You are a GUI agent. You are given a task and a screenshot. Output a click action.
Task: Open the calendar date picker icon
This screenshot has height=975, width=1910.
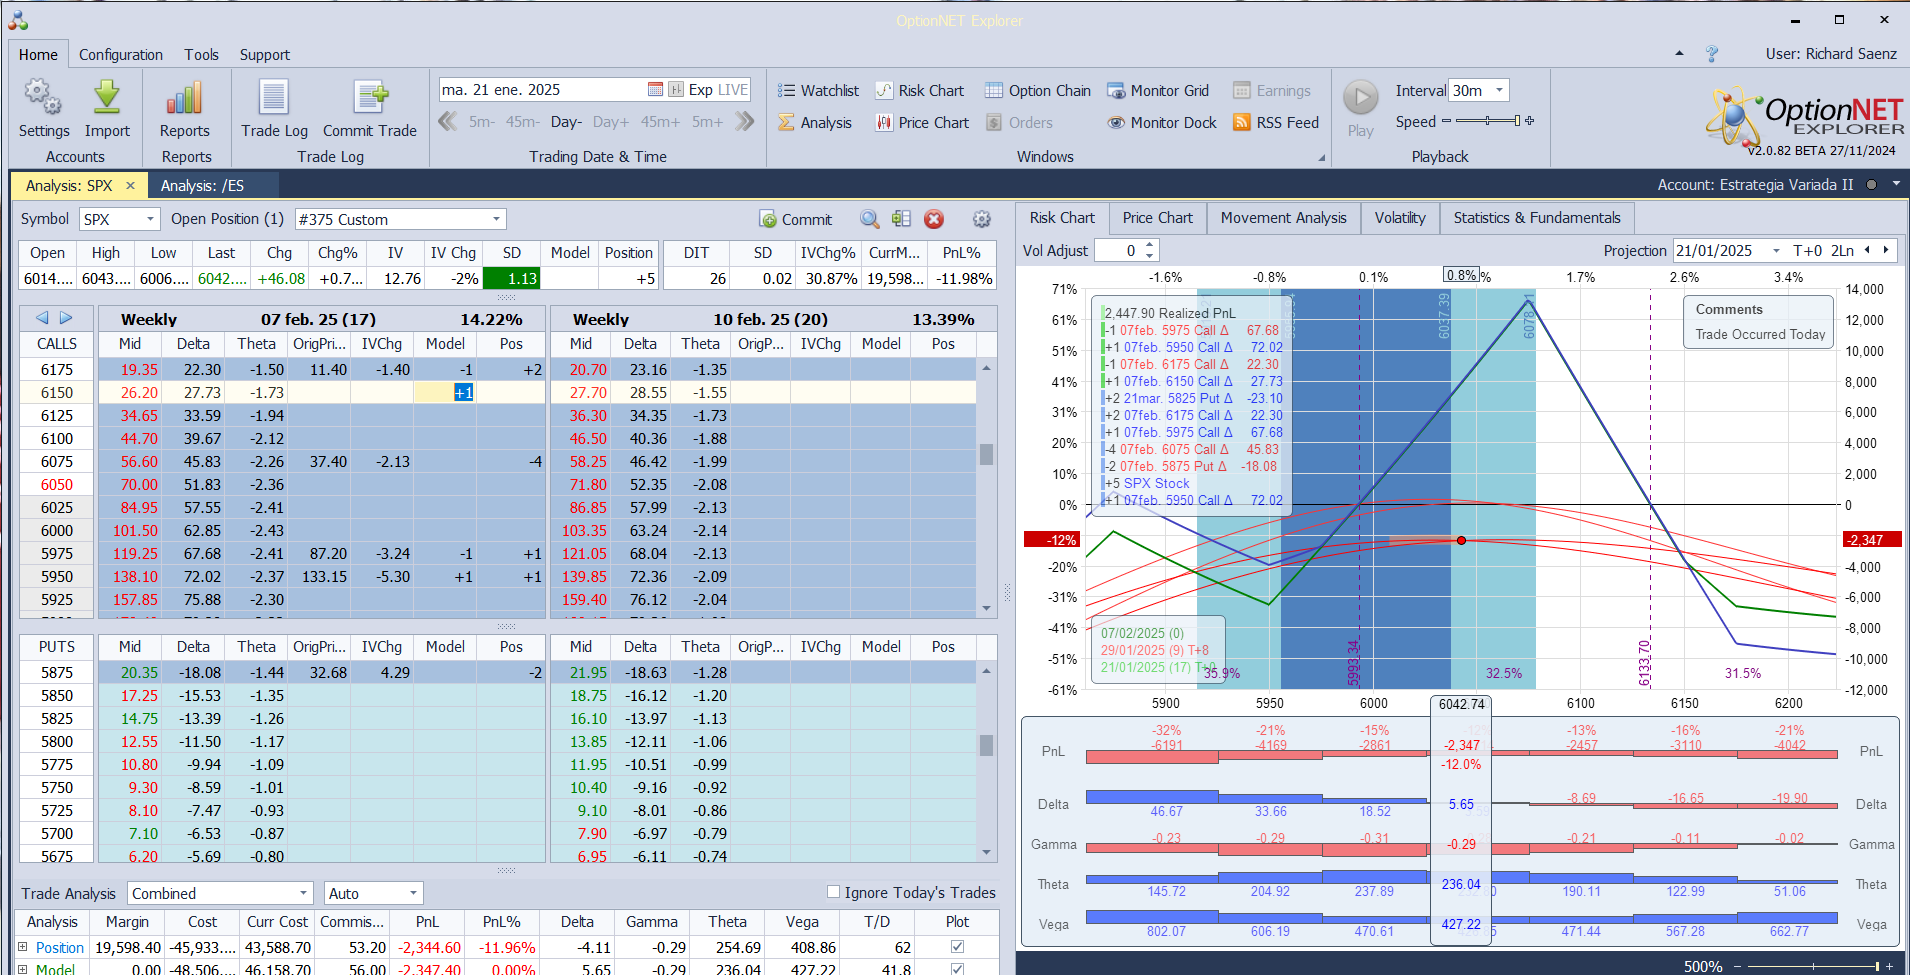[655, 90]
